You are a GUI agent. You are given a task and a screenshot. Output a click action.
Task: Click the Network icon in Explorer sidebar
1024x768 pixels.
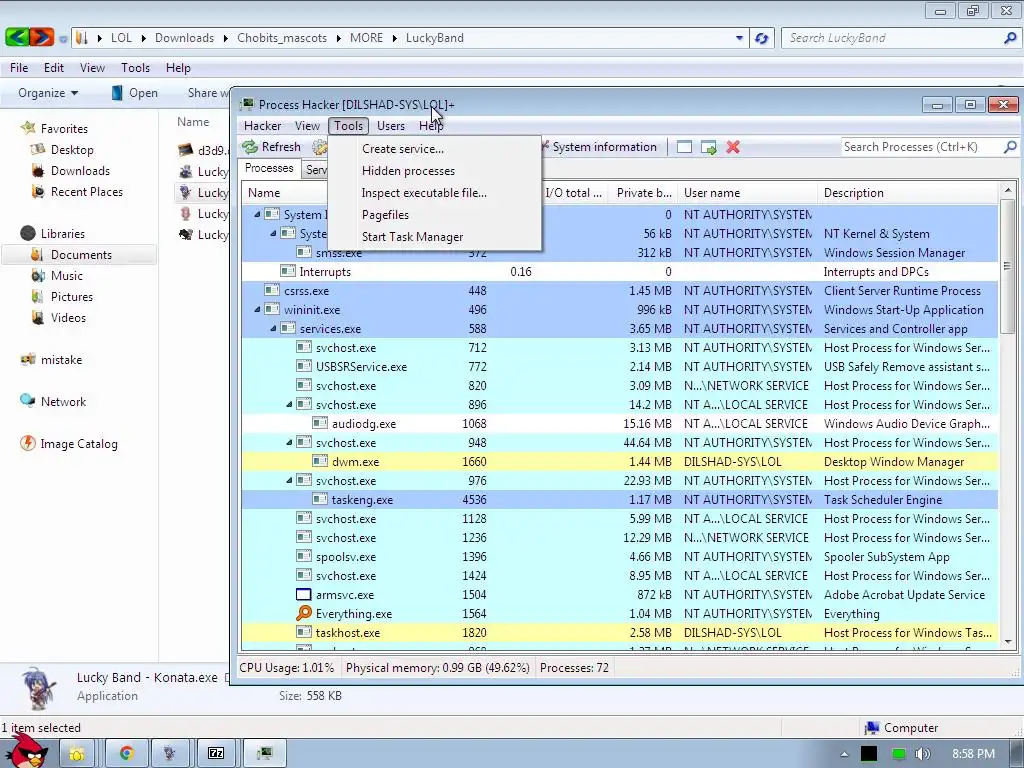tap(27, 401)
